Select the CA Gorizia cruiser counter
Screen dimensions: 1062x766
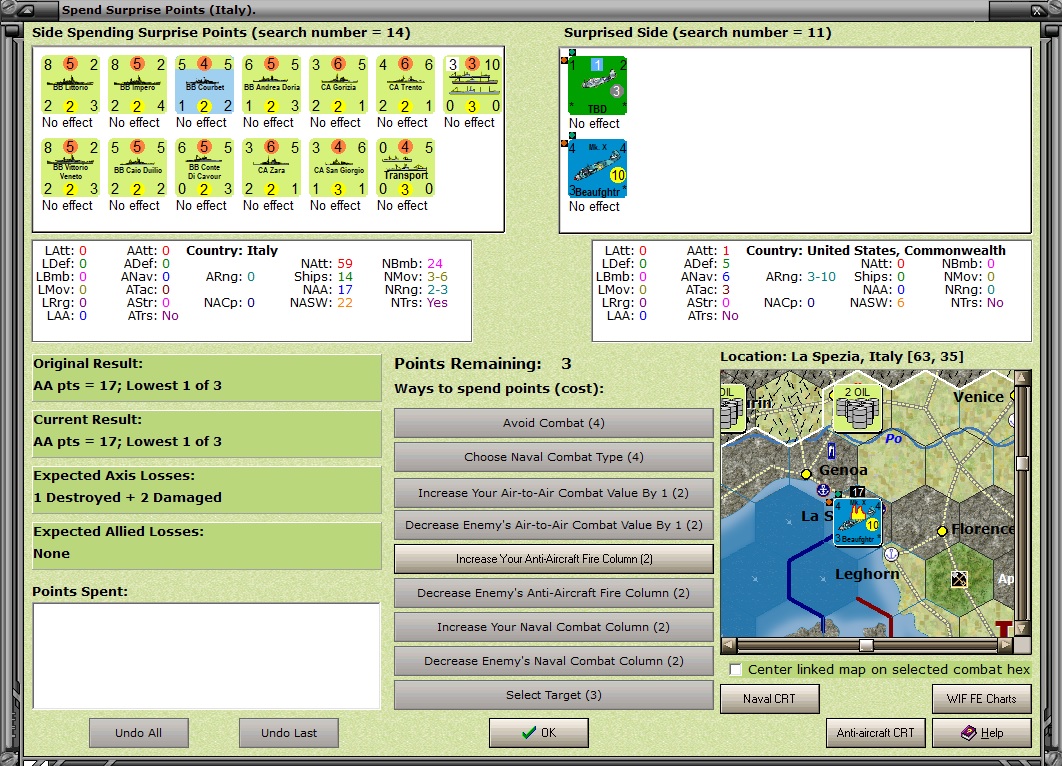[x=339, y=85]
